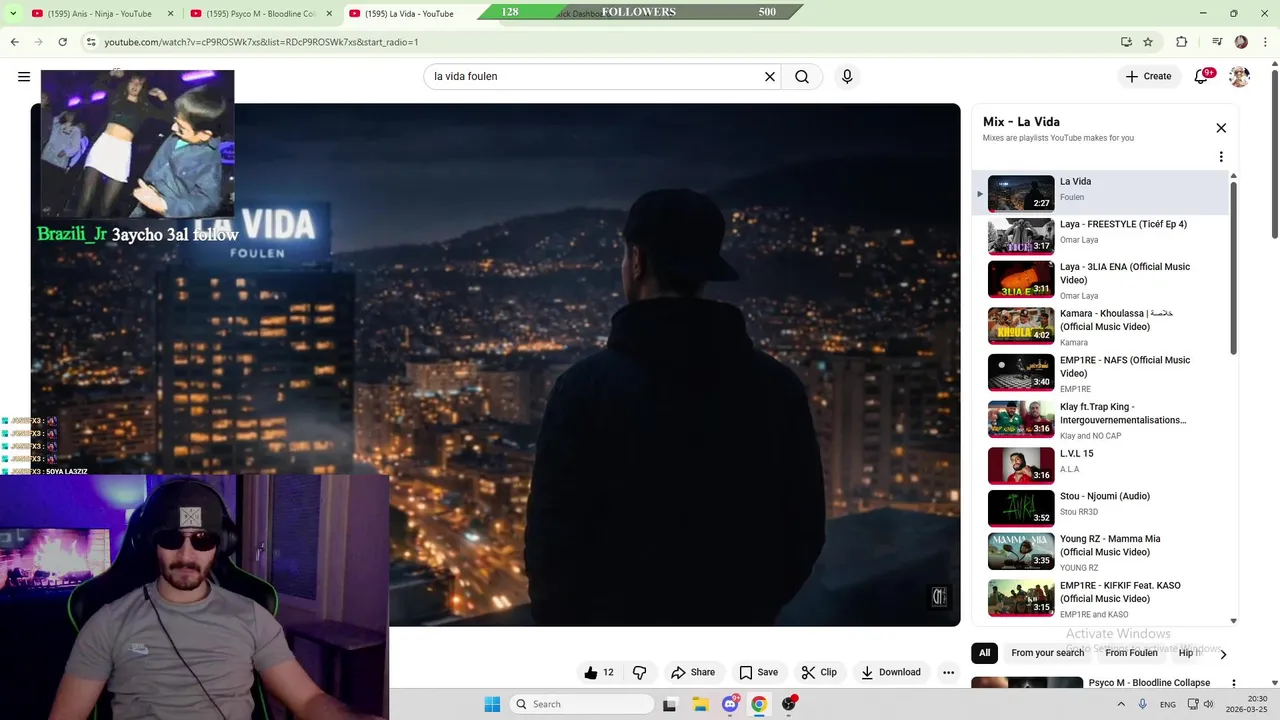Image resolution: width=1280 pixels, height=720 pixels.
Task: Select the All filter chip
Action: [985, 653]
